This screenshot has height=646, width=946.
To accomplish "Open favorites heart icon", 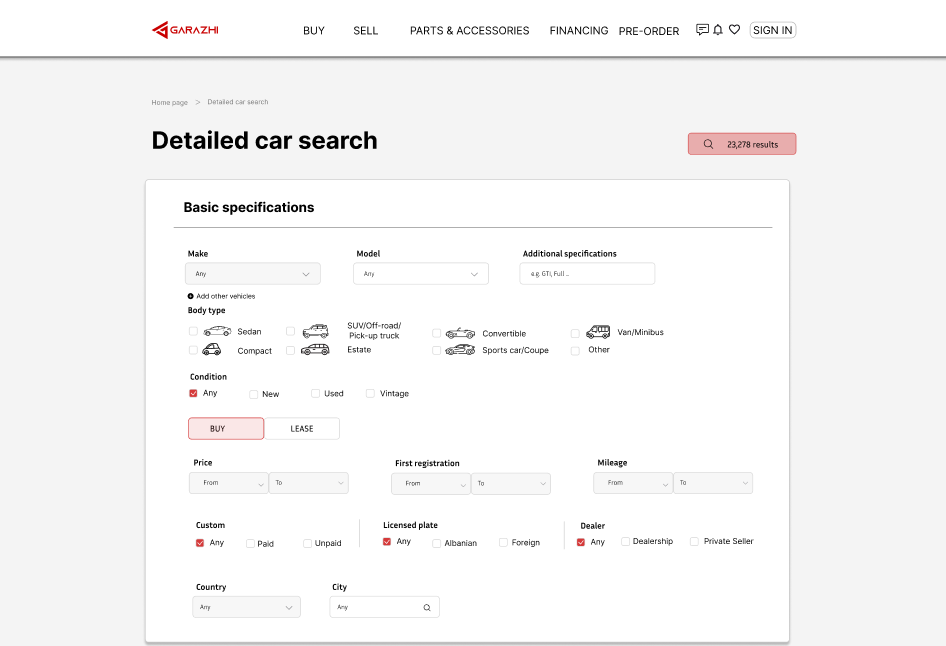I will pos(734,30).
